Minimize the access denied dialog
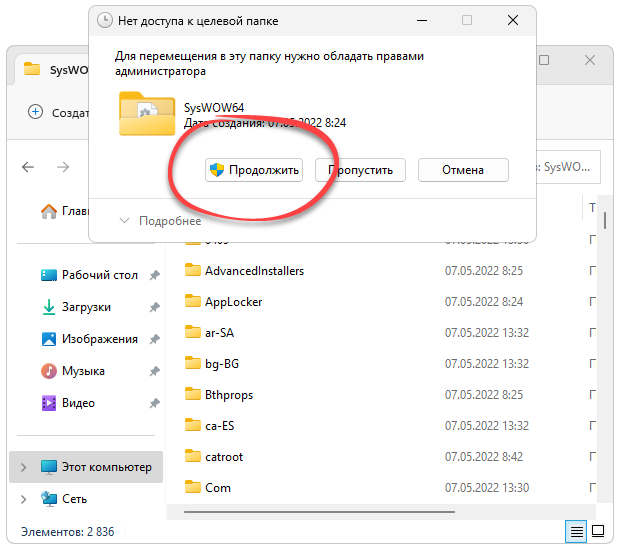The image size is (618, 547). 422,20
